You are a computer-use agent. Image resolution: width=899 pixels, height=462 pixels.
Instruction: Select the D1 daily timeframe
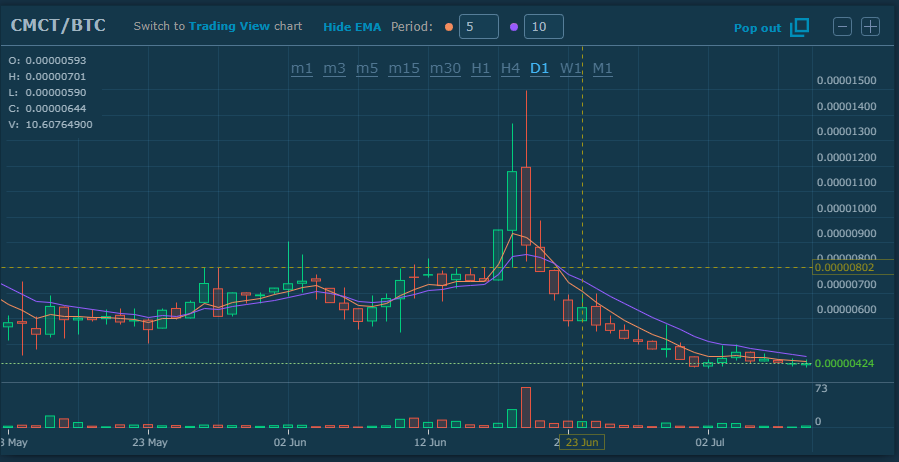pos(540,68)
